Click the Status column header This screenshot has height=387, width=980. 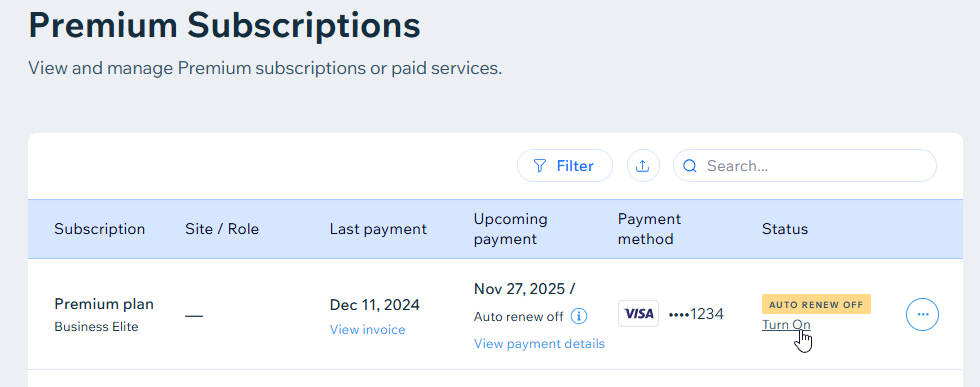(785, 229)
